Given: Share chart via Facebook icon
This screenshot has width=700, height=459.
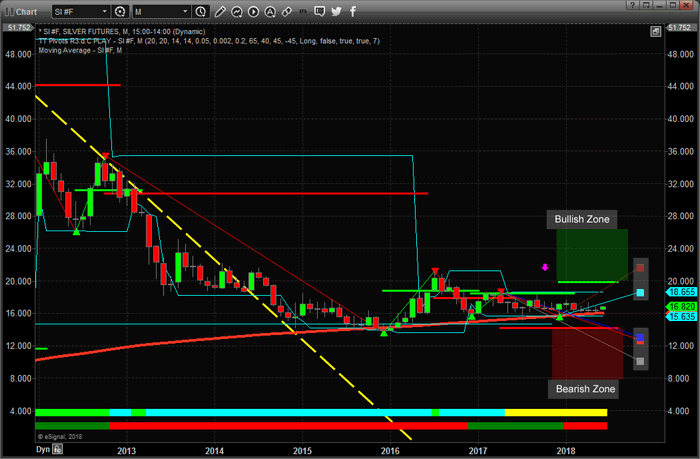Looking at the screenshot, I should [x=353, y=12].
